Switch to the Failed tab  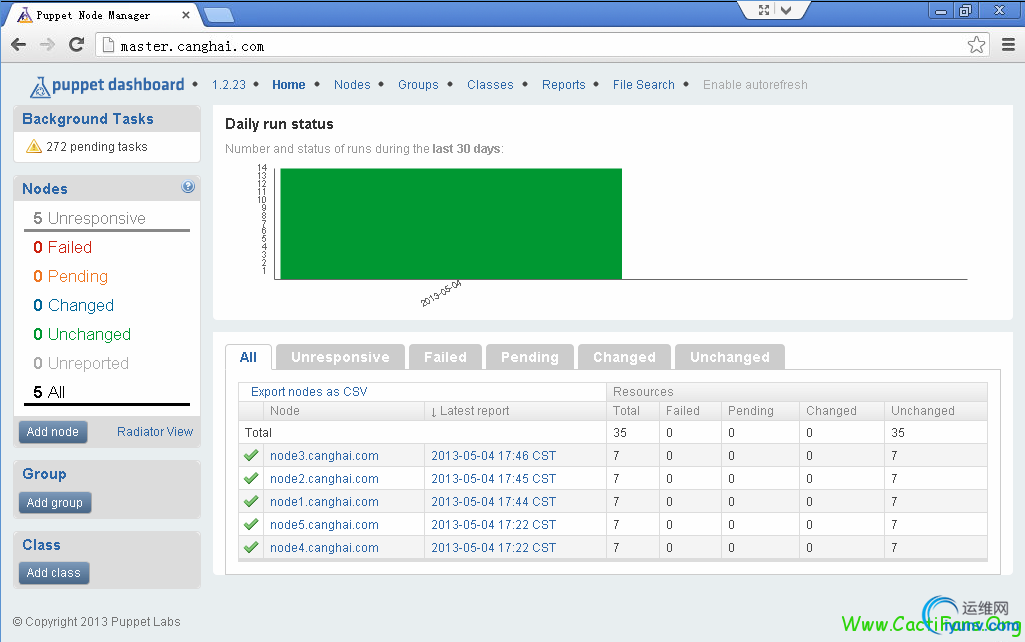click(445, 357)
